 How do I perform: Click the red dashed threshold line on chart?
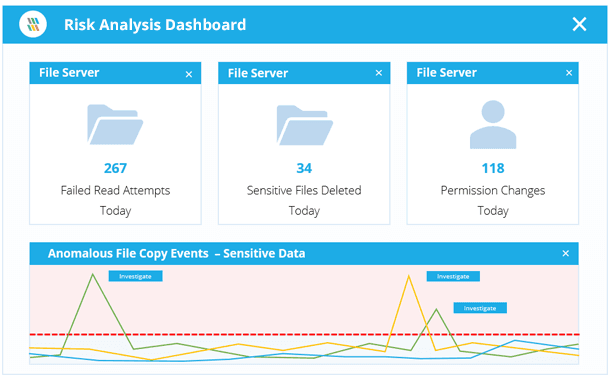[x=304, y=334]
